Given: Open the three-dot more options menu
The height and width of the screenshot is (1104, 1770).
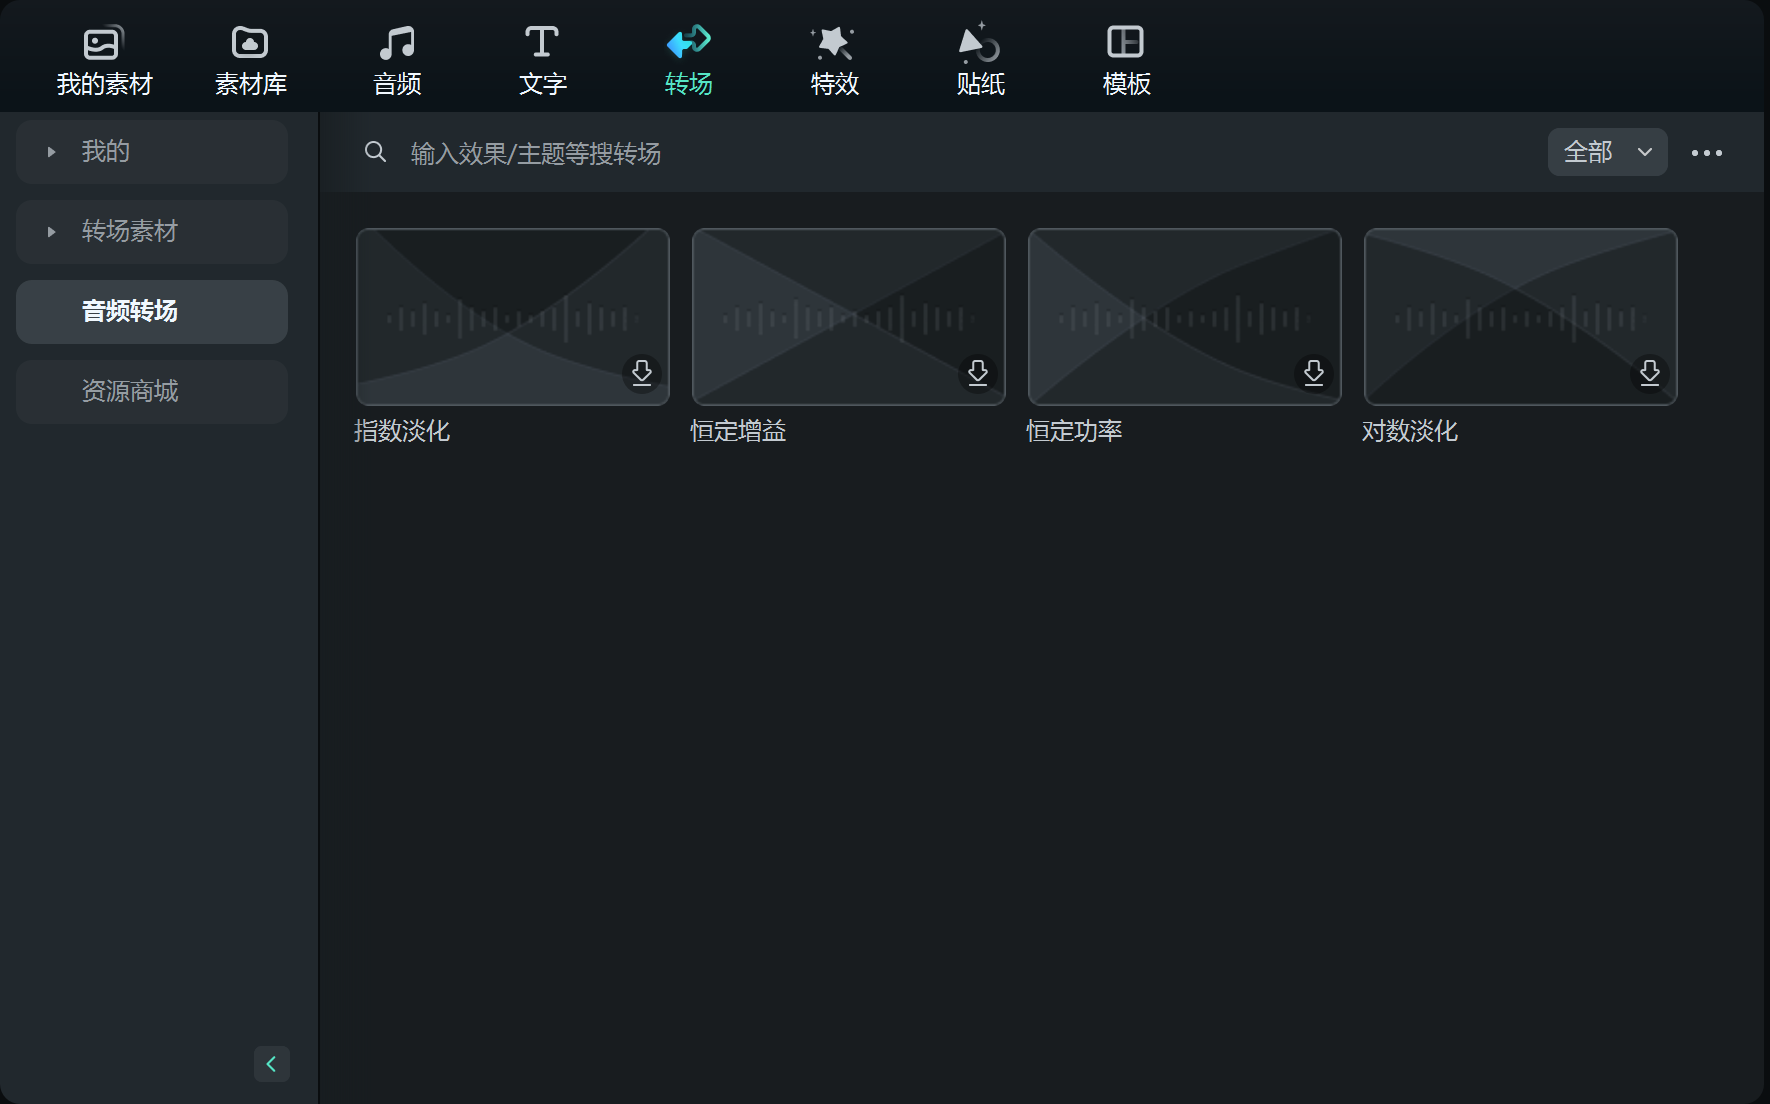Looking at the screenshot, I should [x=1707, y=153].
